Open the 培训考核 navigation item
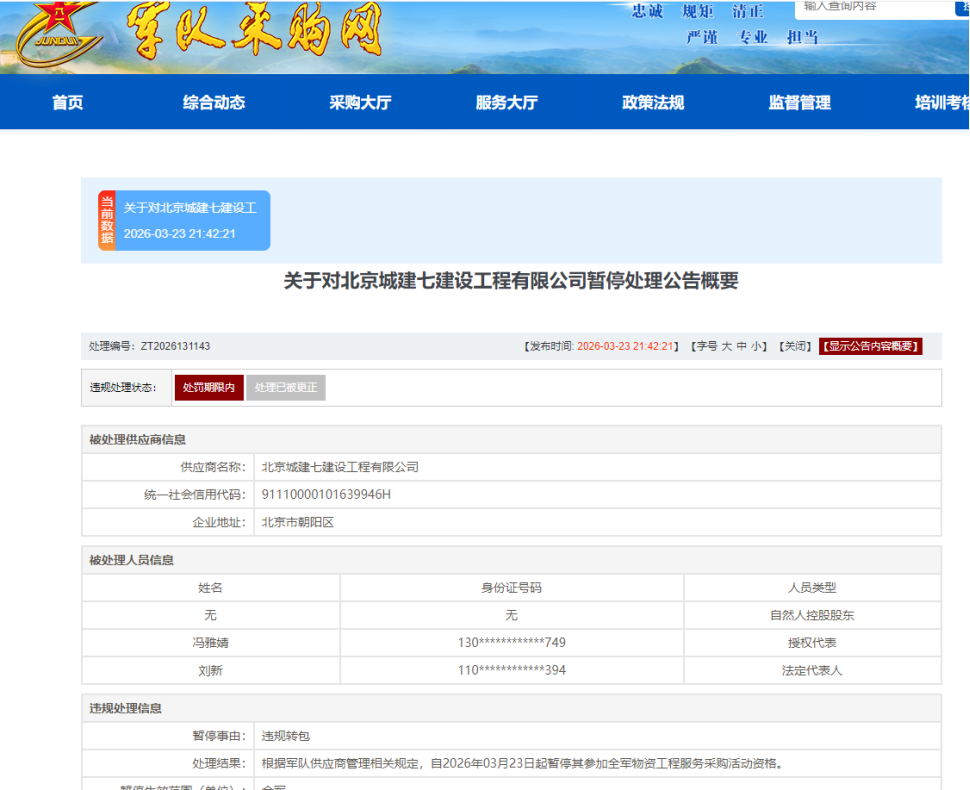 940,102
